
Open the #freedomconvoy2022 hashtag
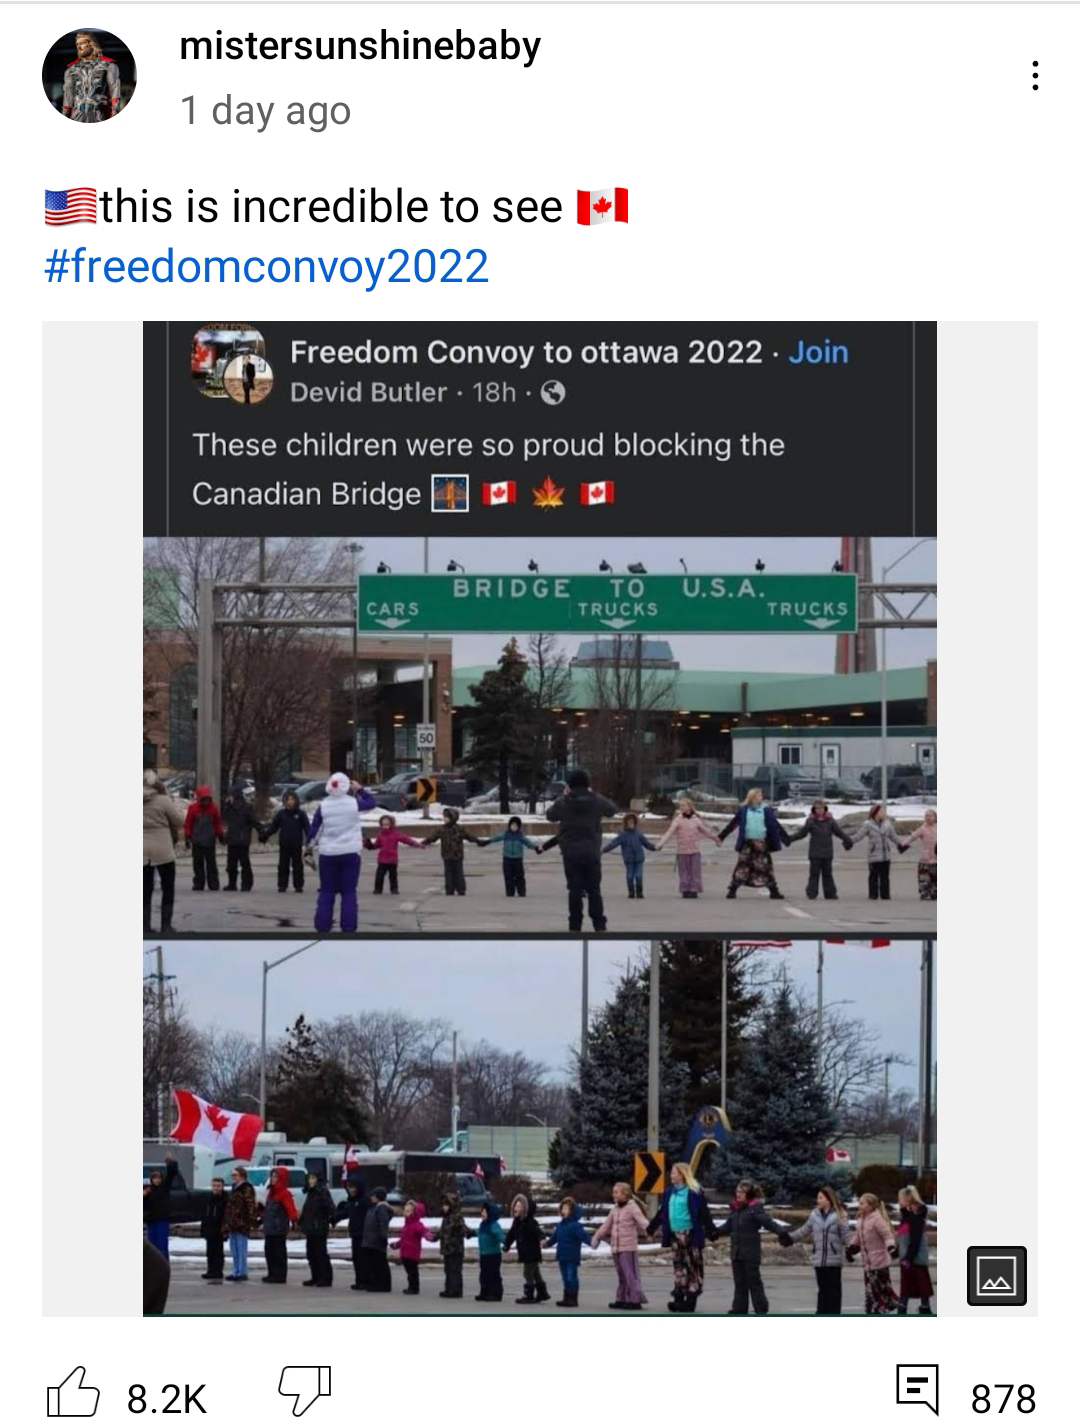click(x=267, y=266)
